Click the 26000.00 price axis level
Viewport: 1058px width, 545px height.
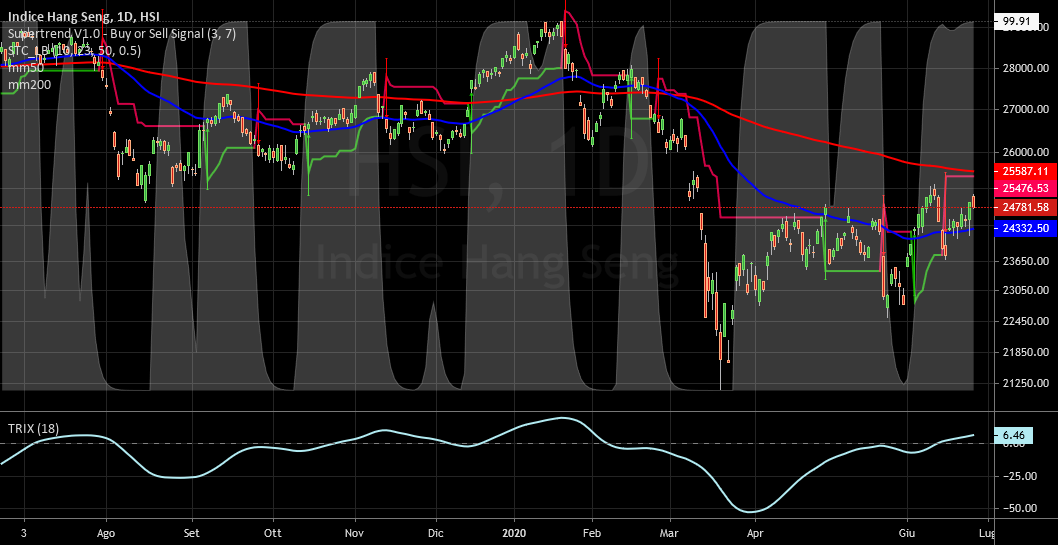(1026, 153)
